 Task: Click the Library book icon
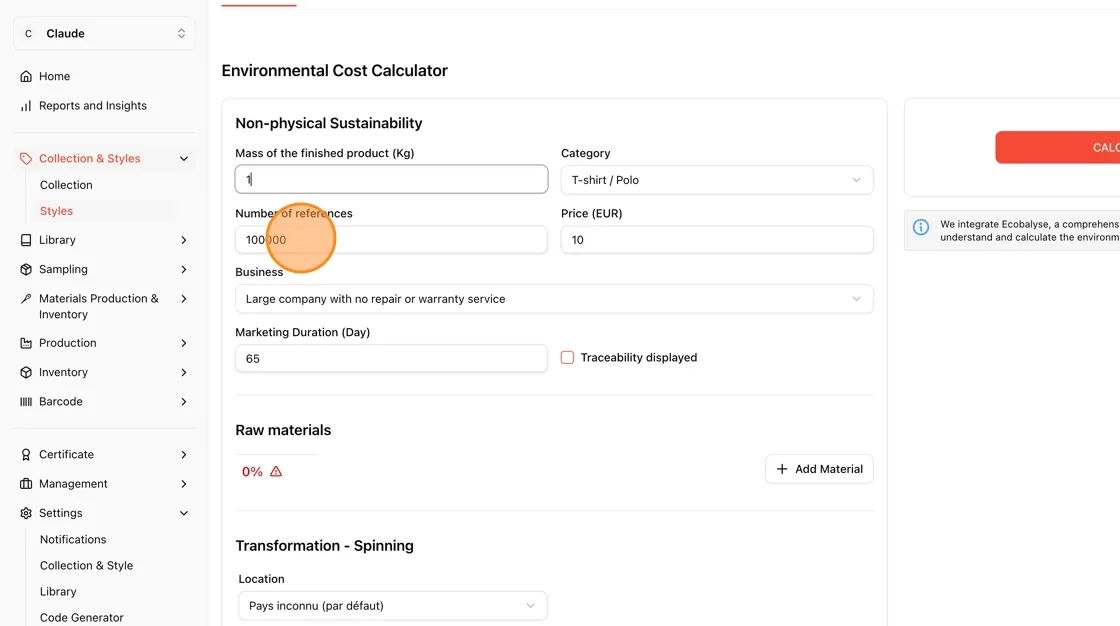pyautogui.click(x=26, y=240)
